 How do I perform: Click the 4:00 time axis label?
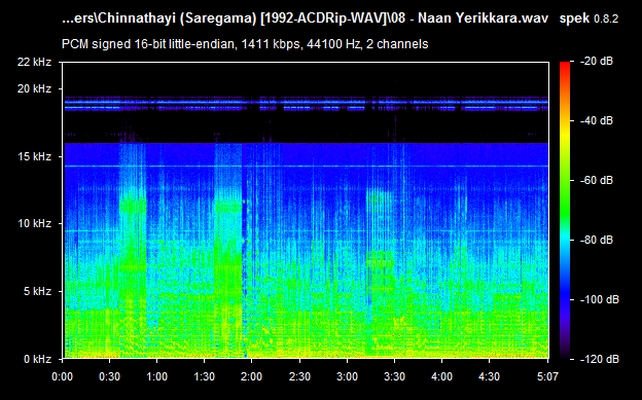(x=442, y=376)
